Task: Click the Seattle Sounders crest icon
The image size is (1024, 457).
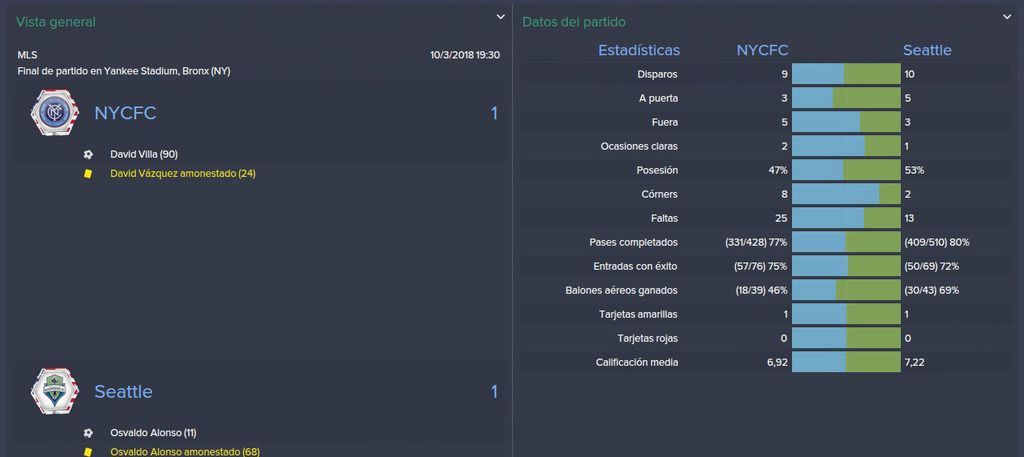Action: click(x=55, y=391)
